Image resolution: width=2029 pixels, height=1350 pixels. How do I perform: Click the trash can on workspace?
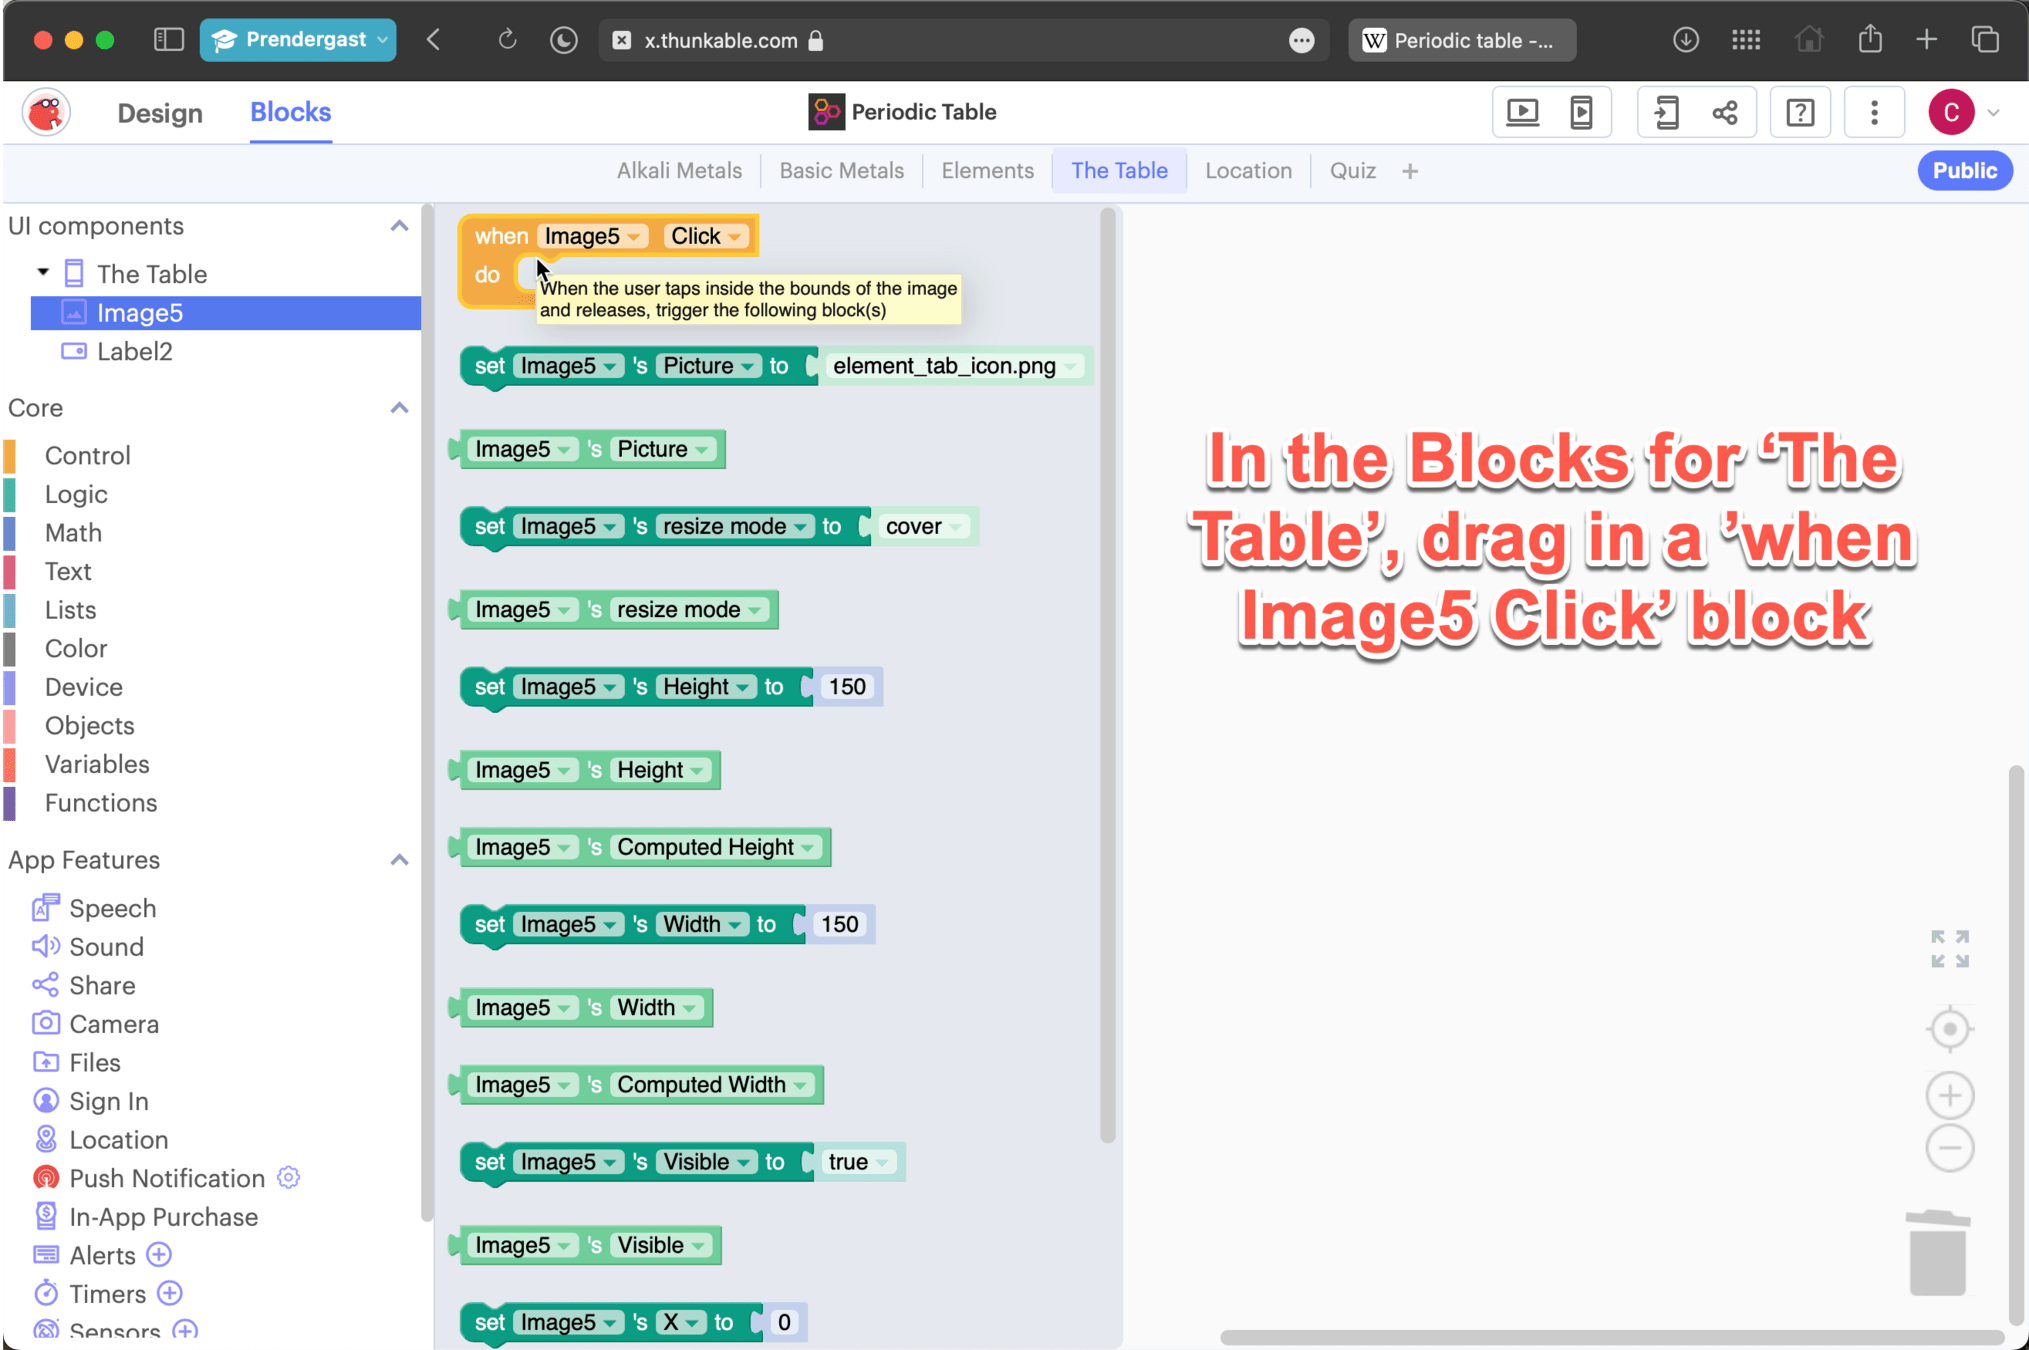[x=1937, y=1253]
